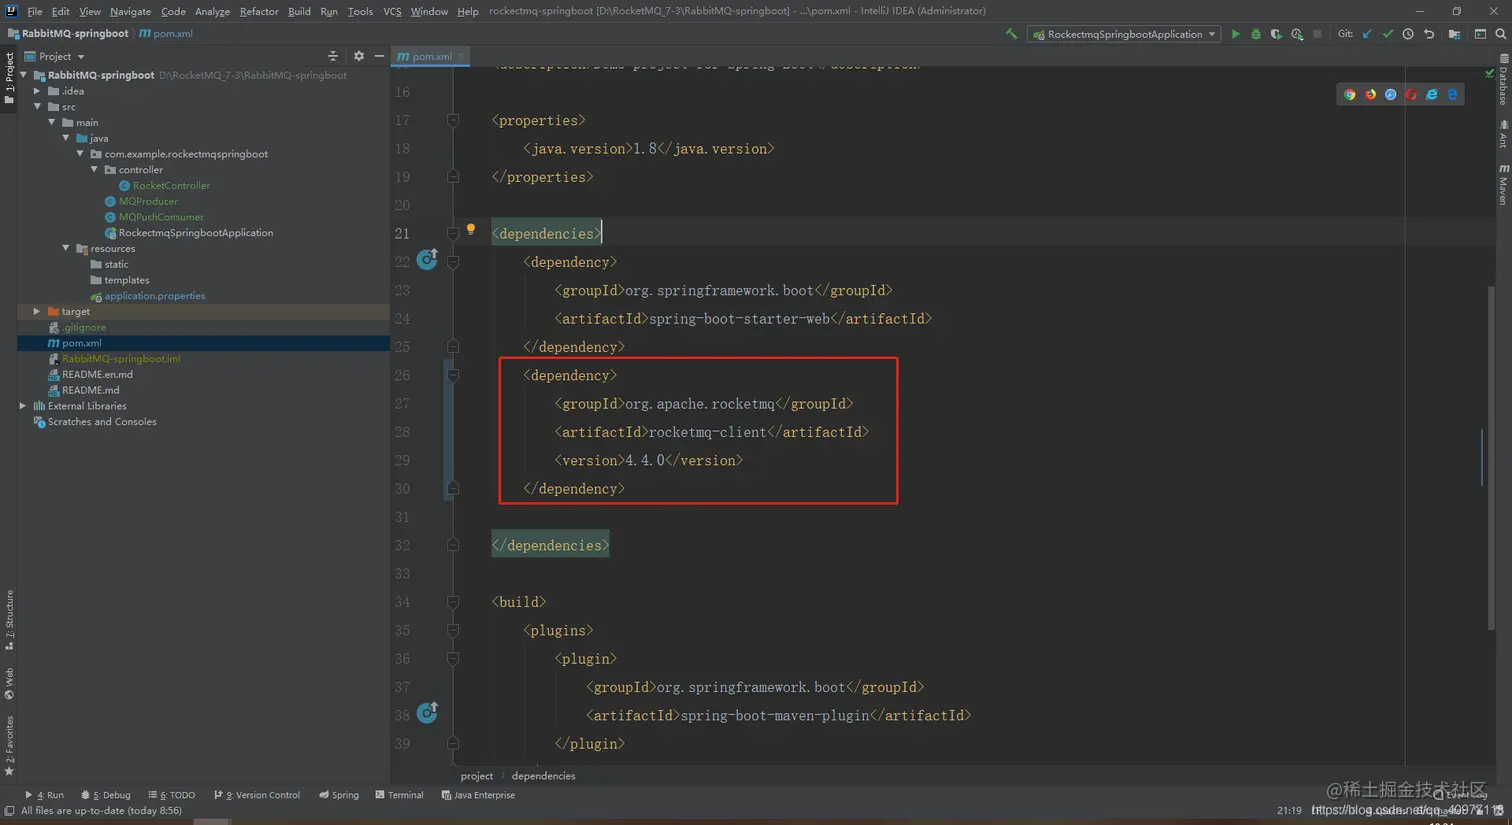The height and width of the screenshot is (825, 1512).
Task: Build project with the hammer icon
Action: (1011, 34)
